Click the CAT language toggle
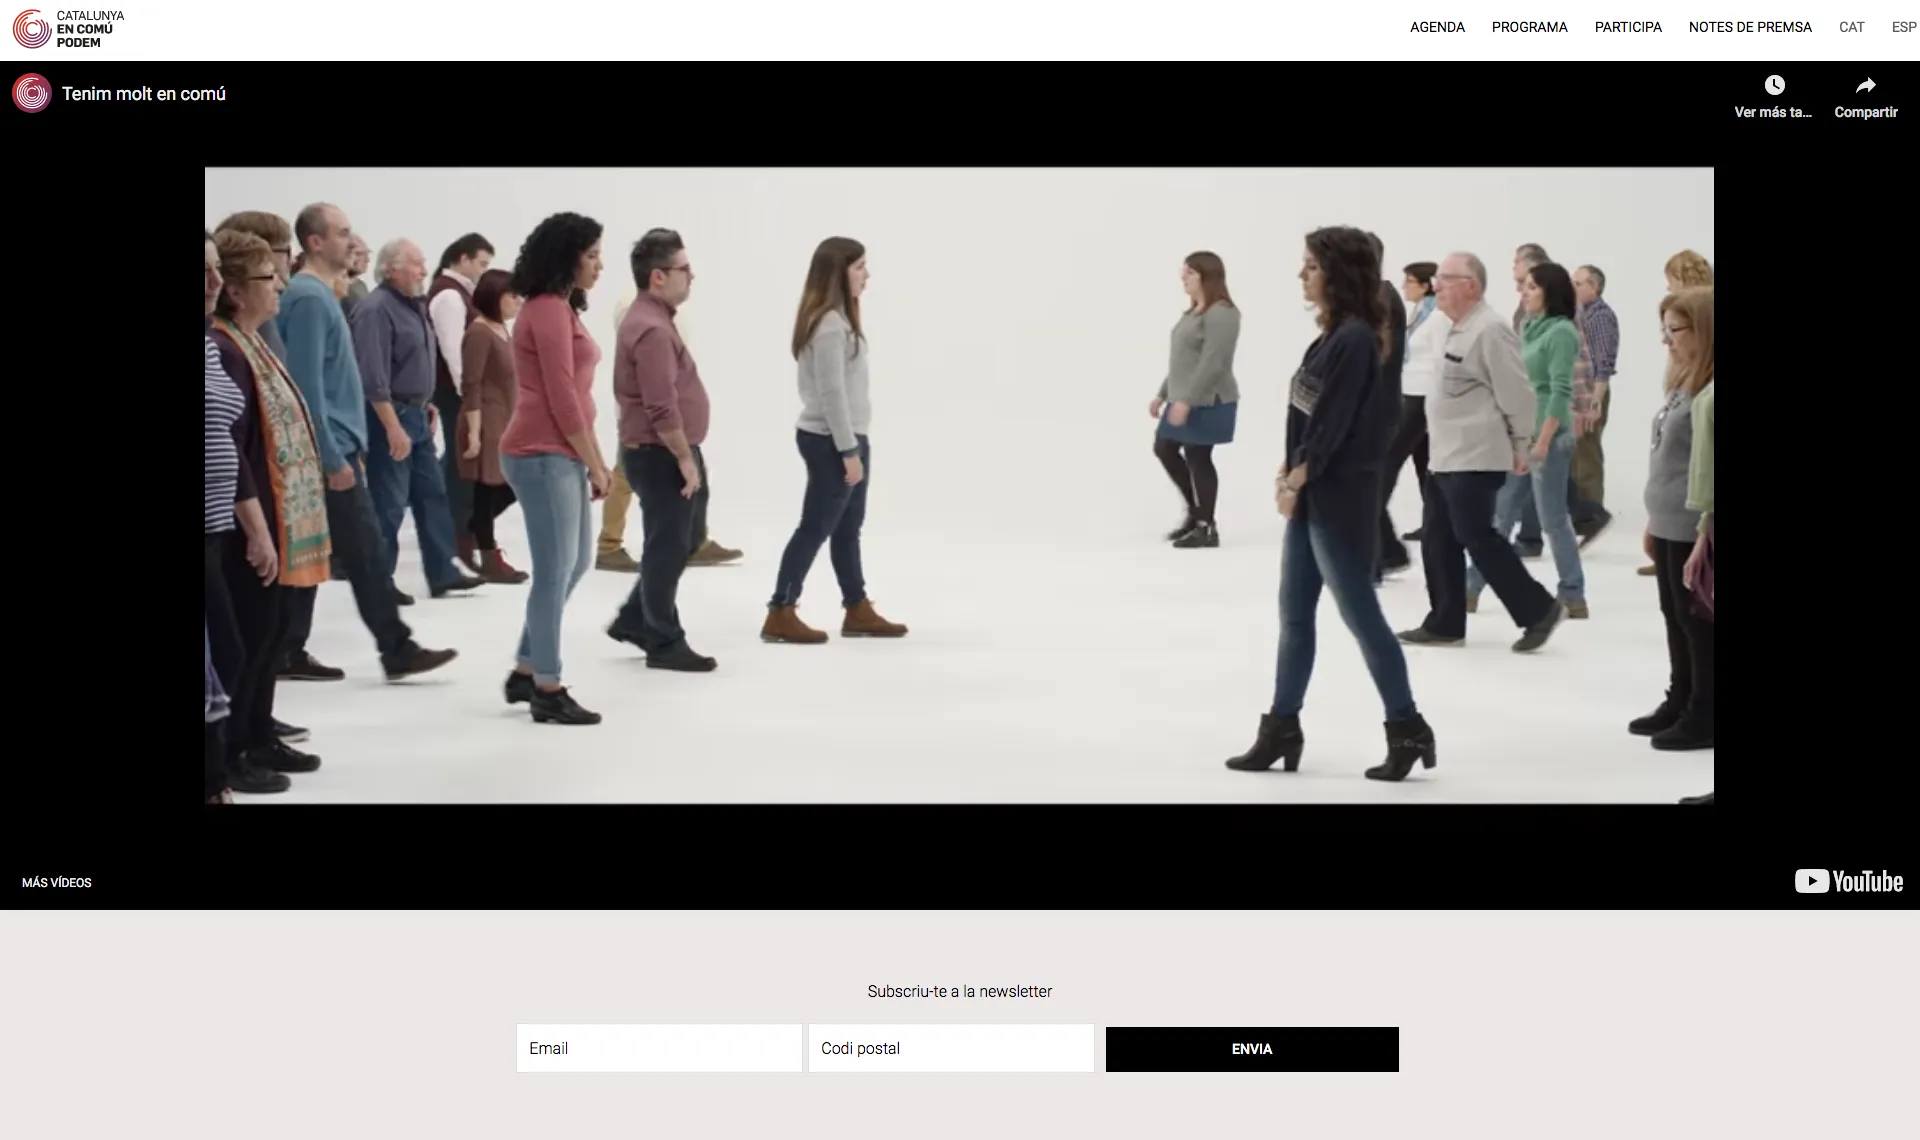Image resolution: width=1920 pixels, height=1140 pixels. (1848, 27)
